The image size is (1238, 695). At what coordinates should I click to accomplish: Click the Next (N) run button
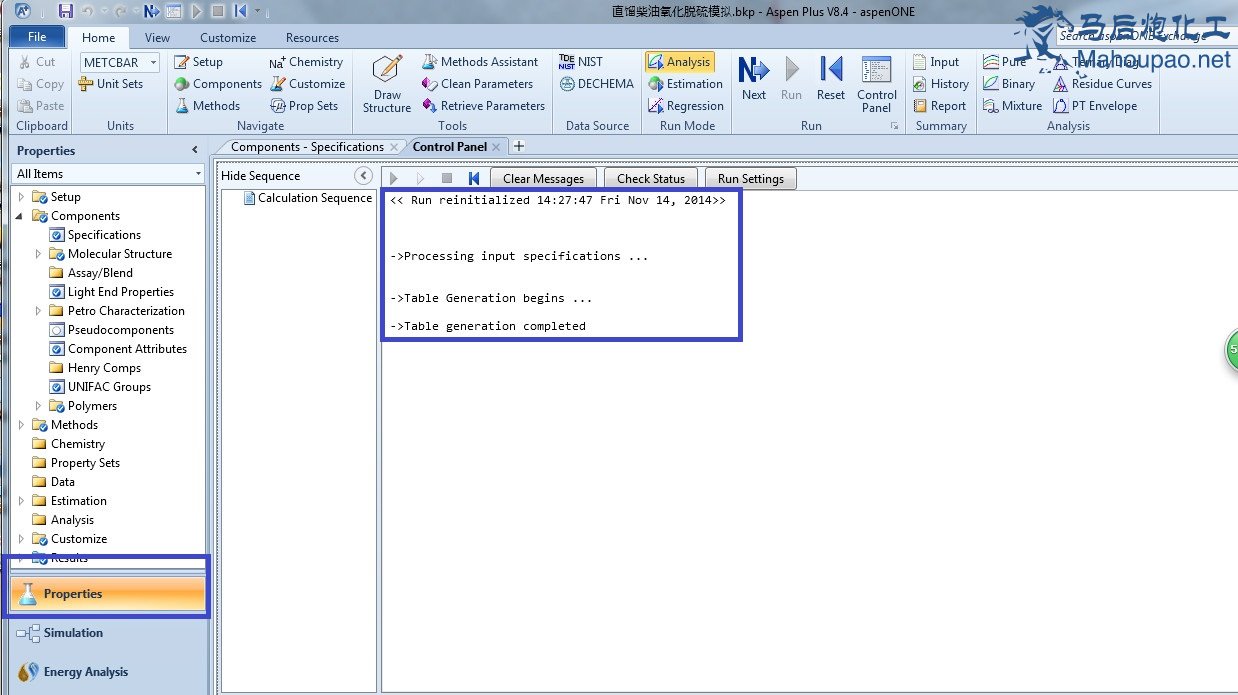tap(754, 79)
